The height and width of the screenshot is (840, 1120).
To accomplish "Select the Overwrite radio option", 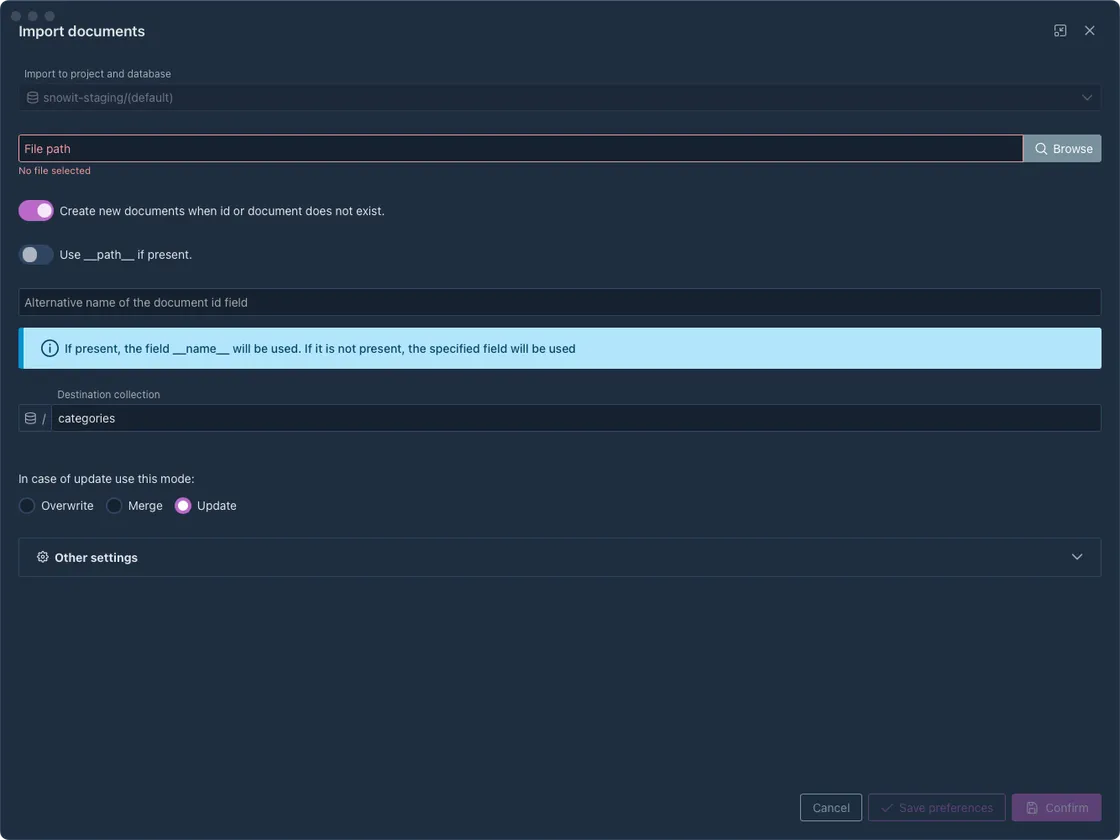I will point(26,506).
